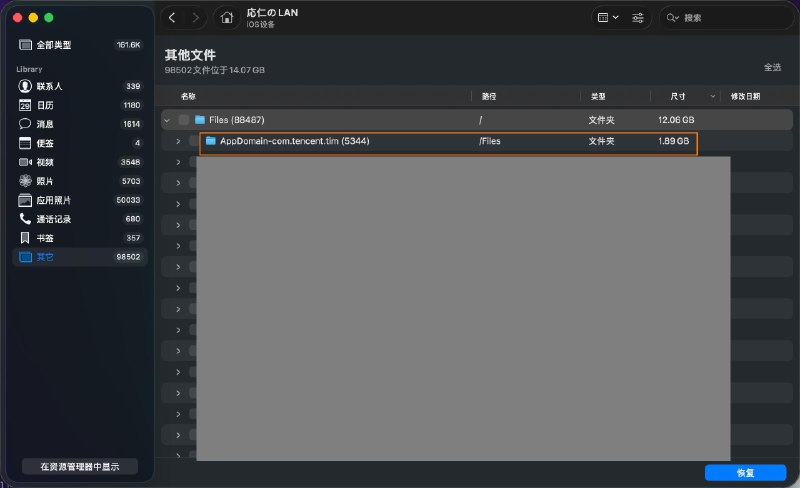Screen dimensions: 800x488
Task: Open the home screen icon
Action: [x=227, y=18]
